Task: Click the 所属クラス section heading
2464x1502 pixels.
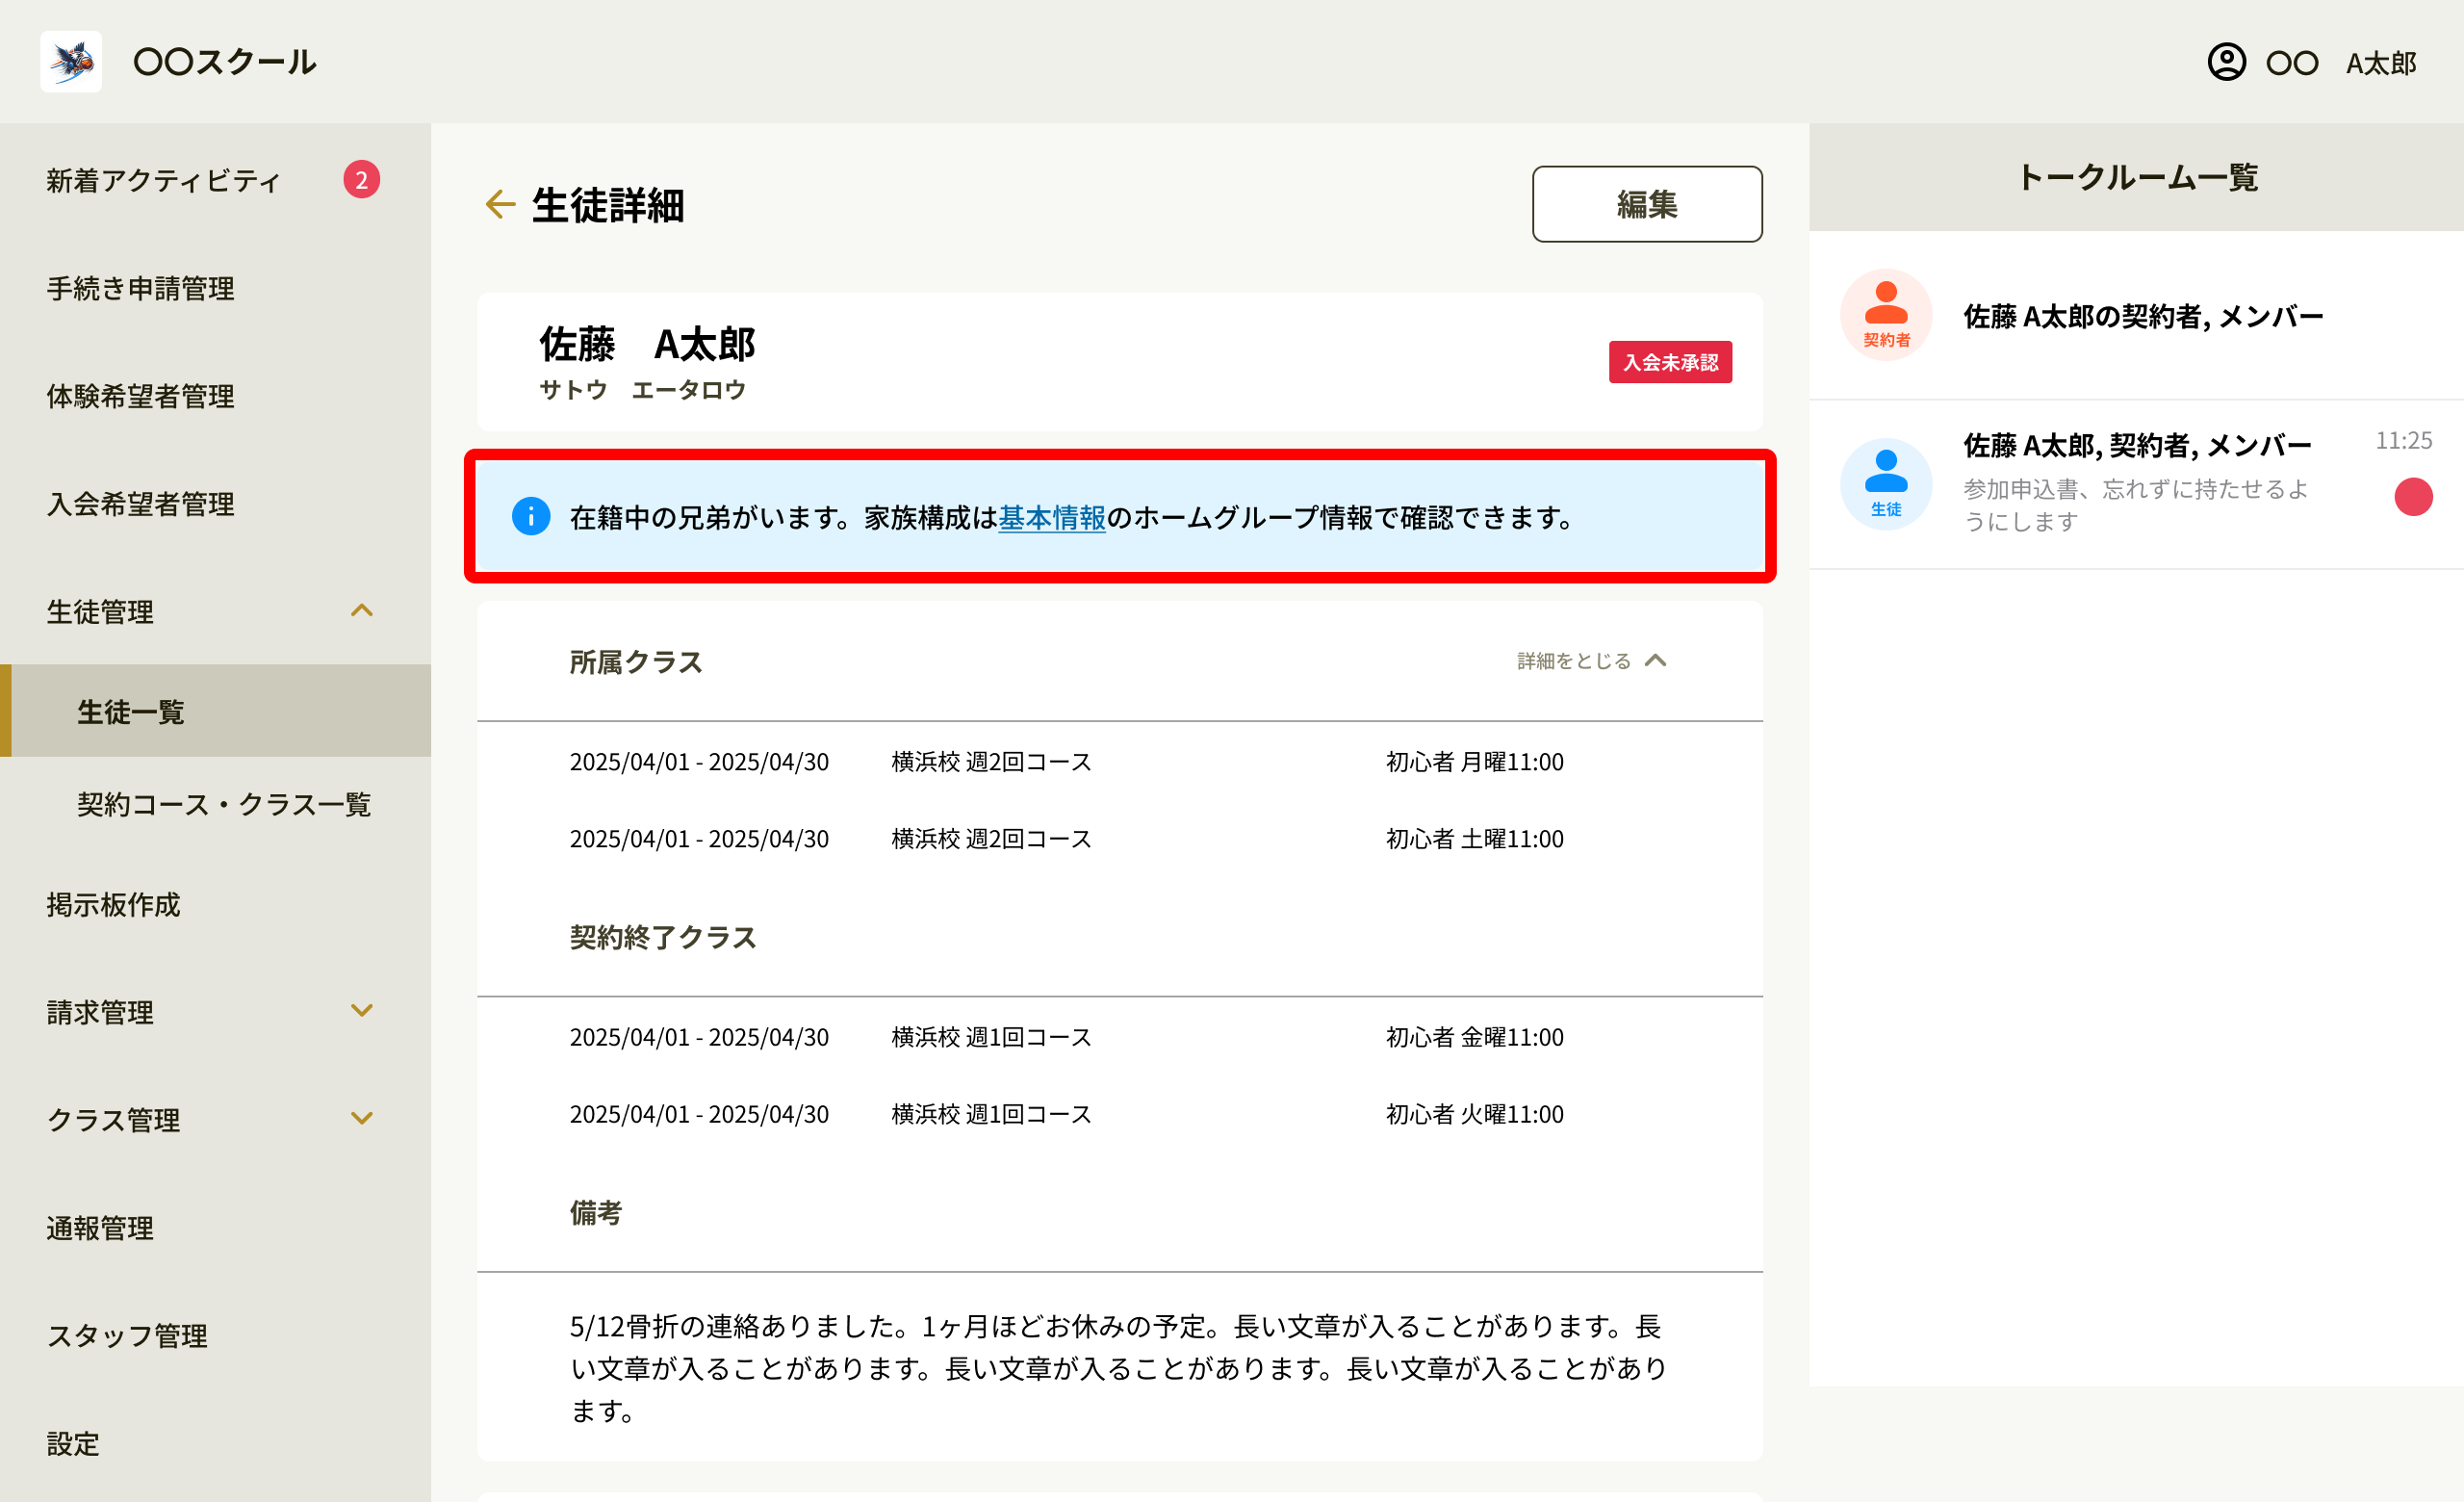Action: (636, 662)
